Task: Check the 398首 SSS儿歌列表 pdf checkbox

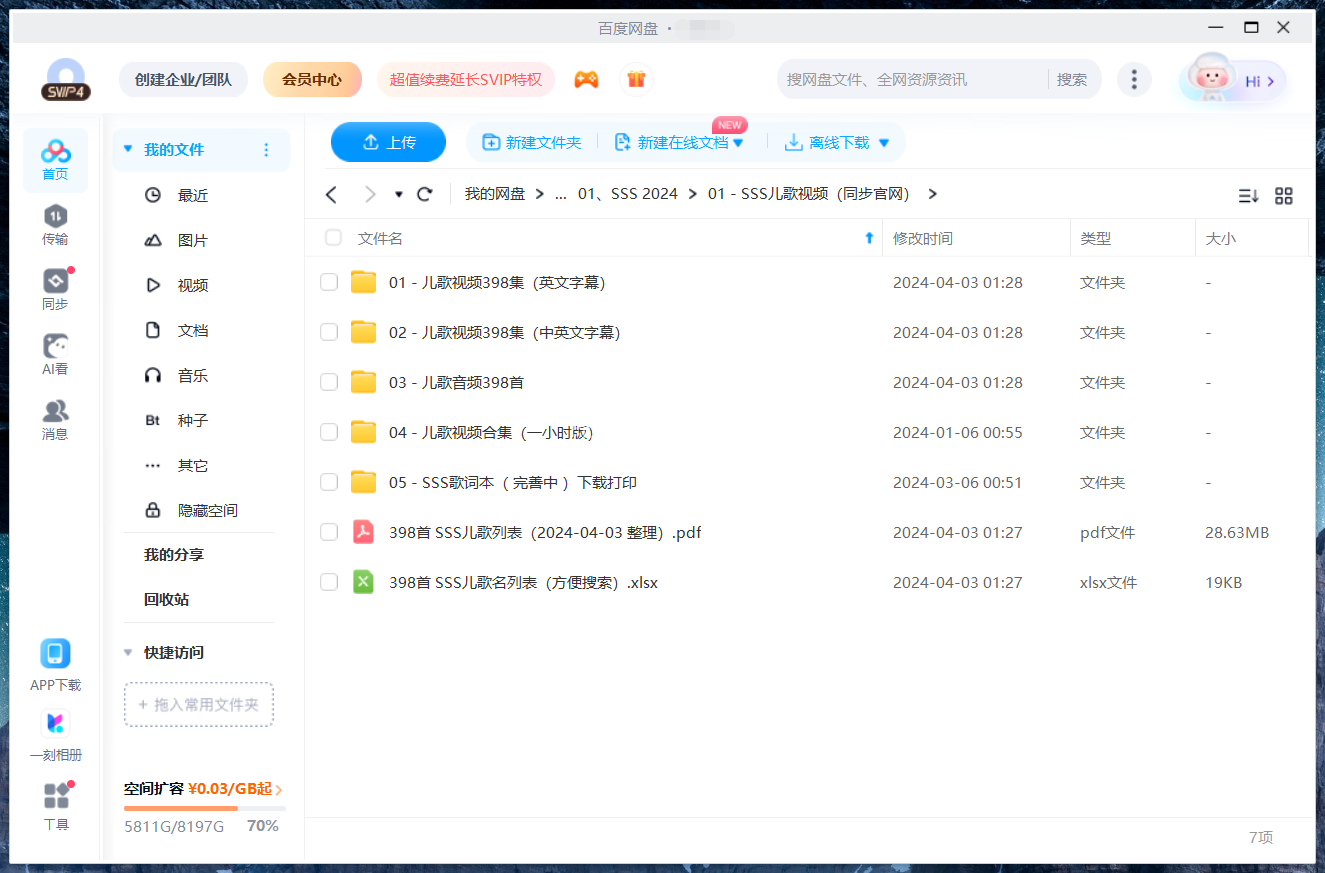Action: pos(329,532)
